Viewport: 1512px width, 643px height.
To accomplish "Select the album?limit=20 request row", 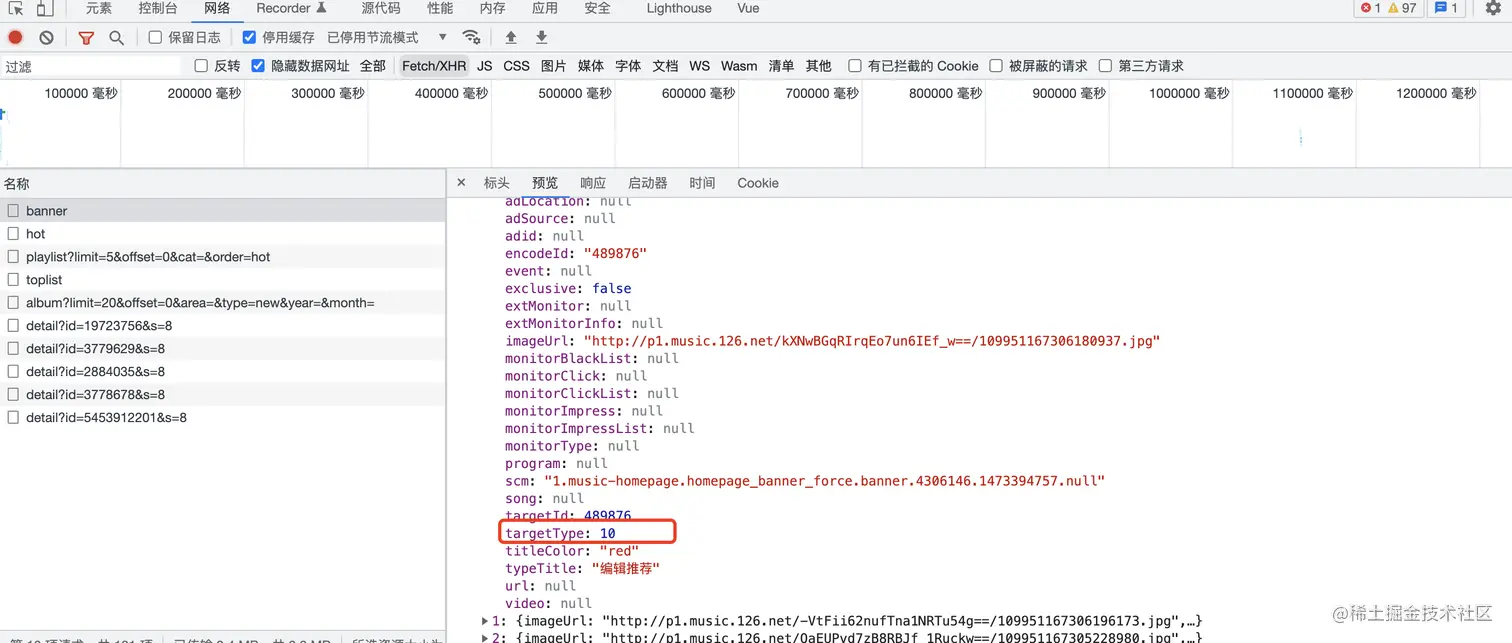I will pos(222,302).
